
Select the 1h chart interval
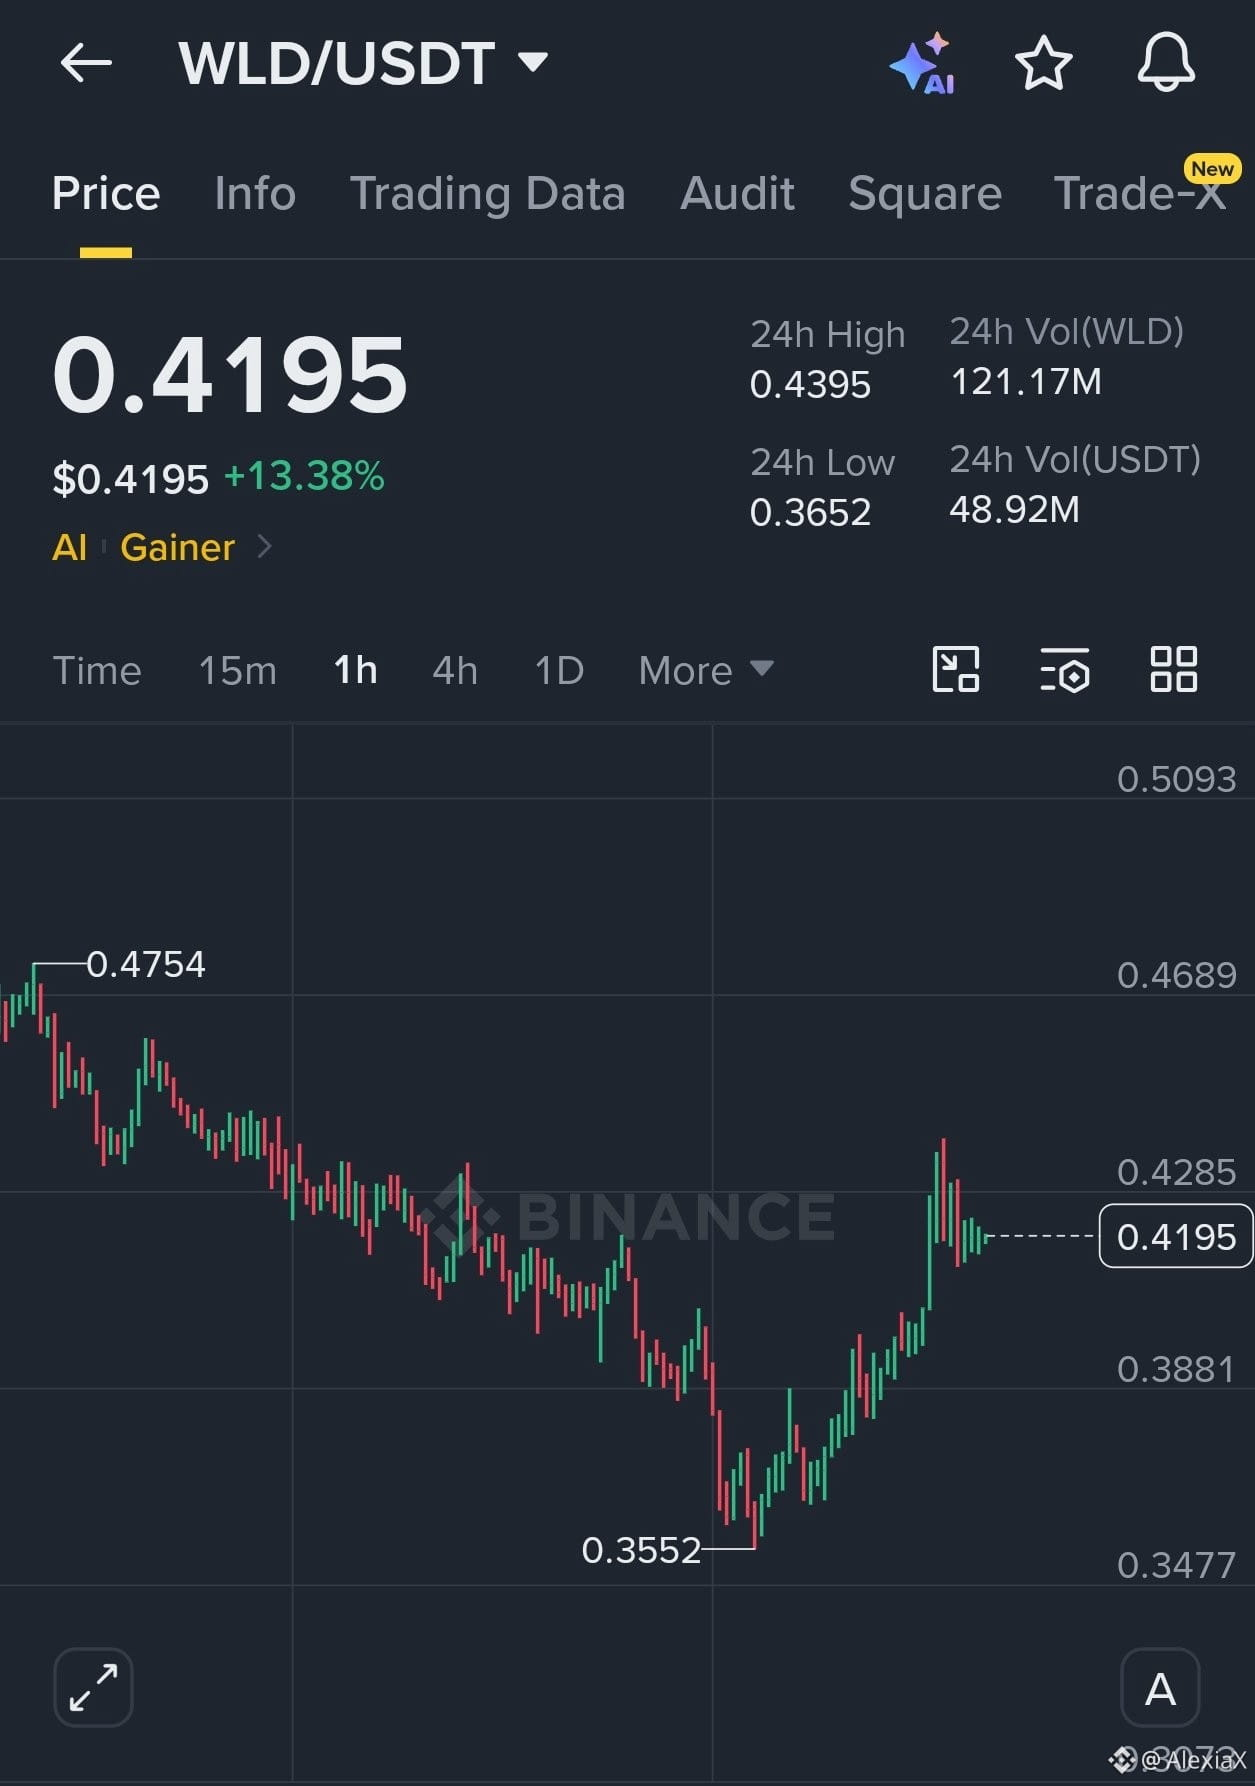[x=355, y=670]
